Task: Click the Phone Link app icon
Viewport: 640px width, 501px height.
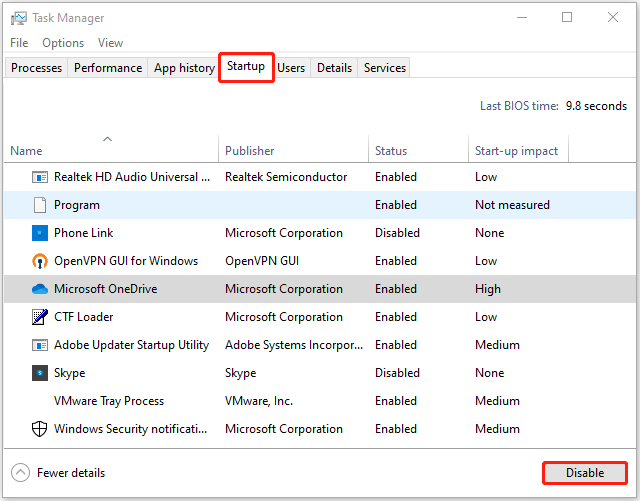Action: pyautogui.click(x=40, y=233)
